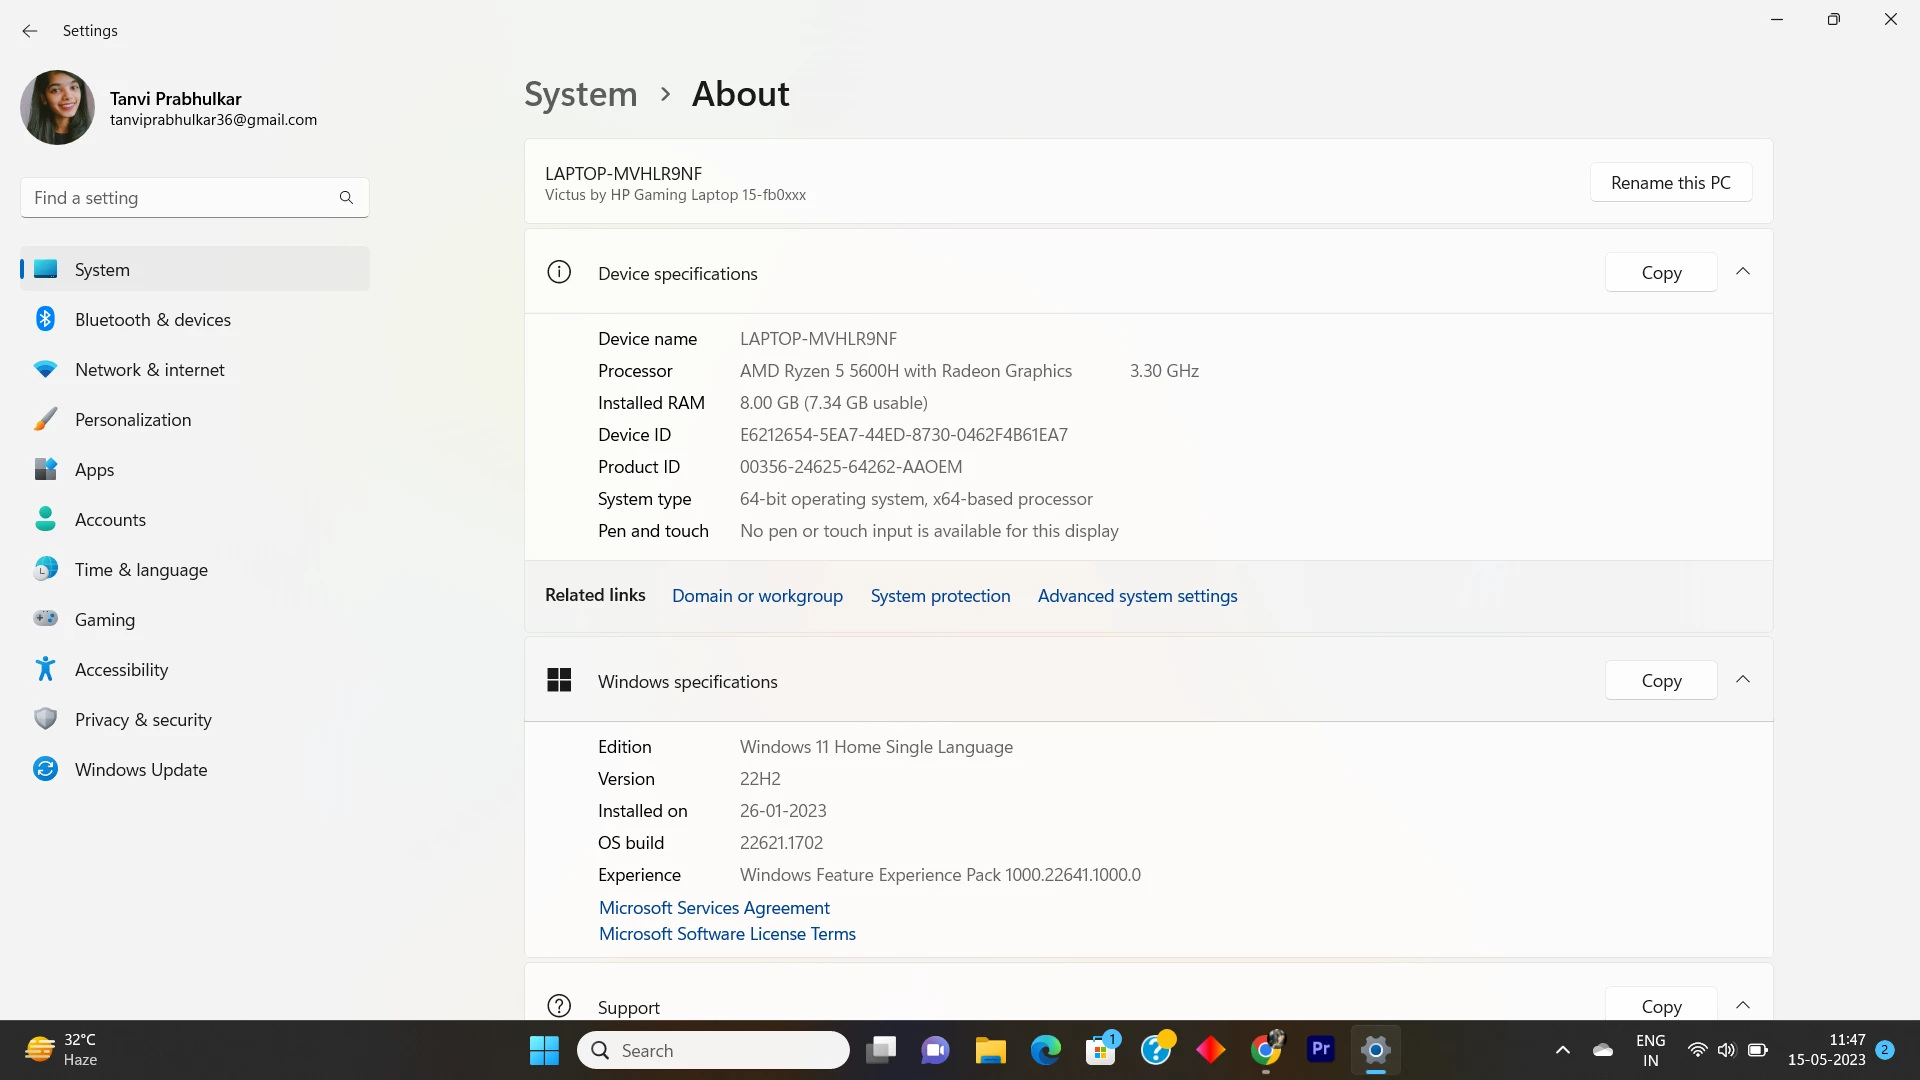Open the Gaming controller icon
This screenshot has height=1080, width=1920.
pyautogui.click(x=45, y=619)
